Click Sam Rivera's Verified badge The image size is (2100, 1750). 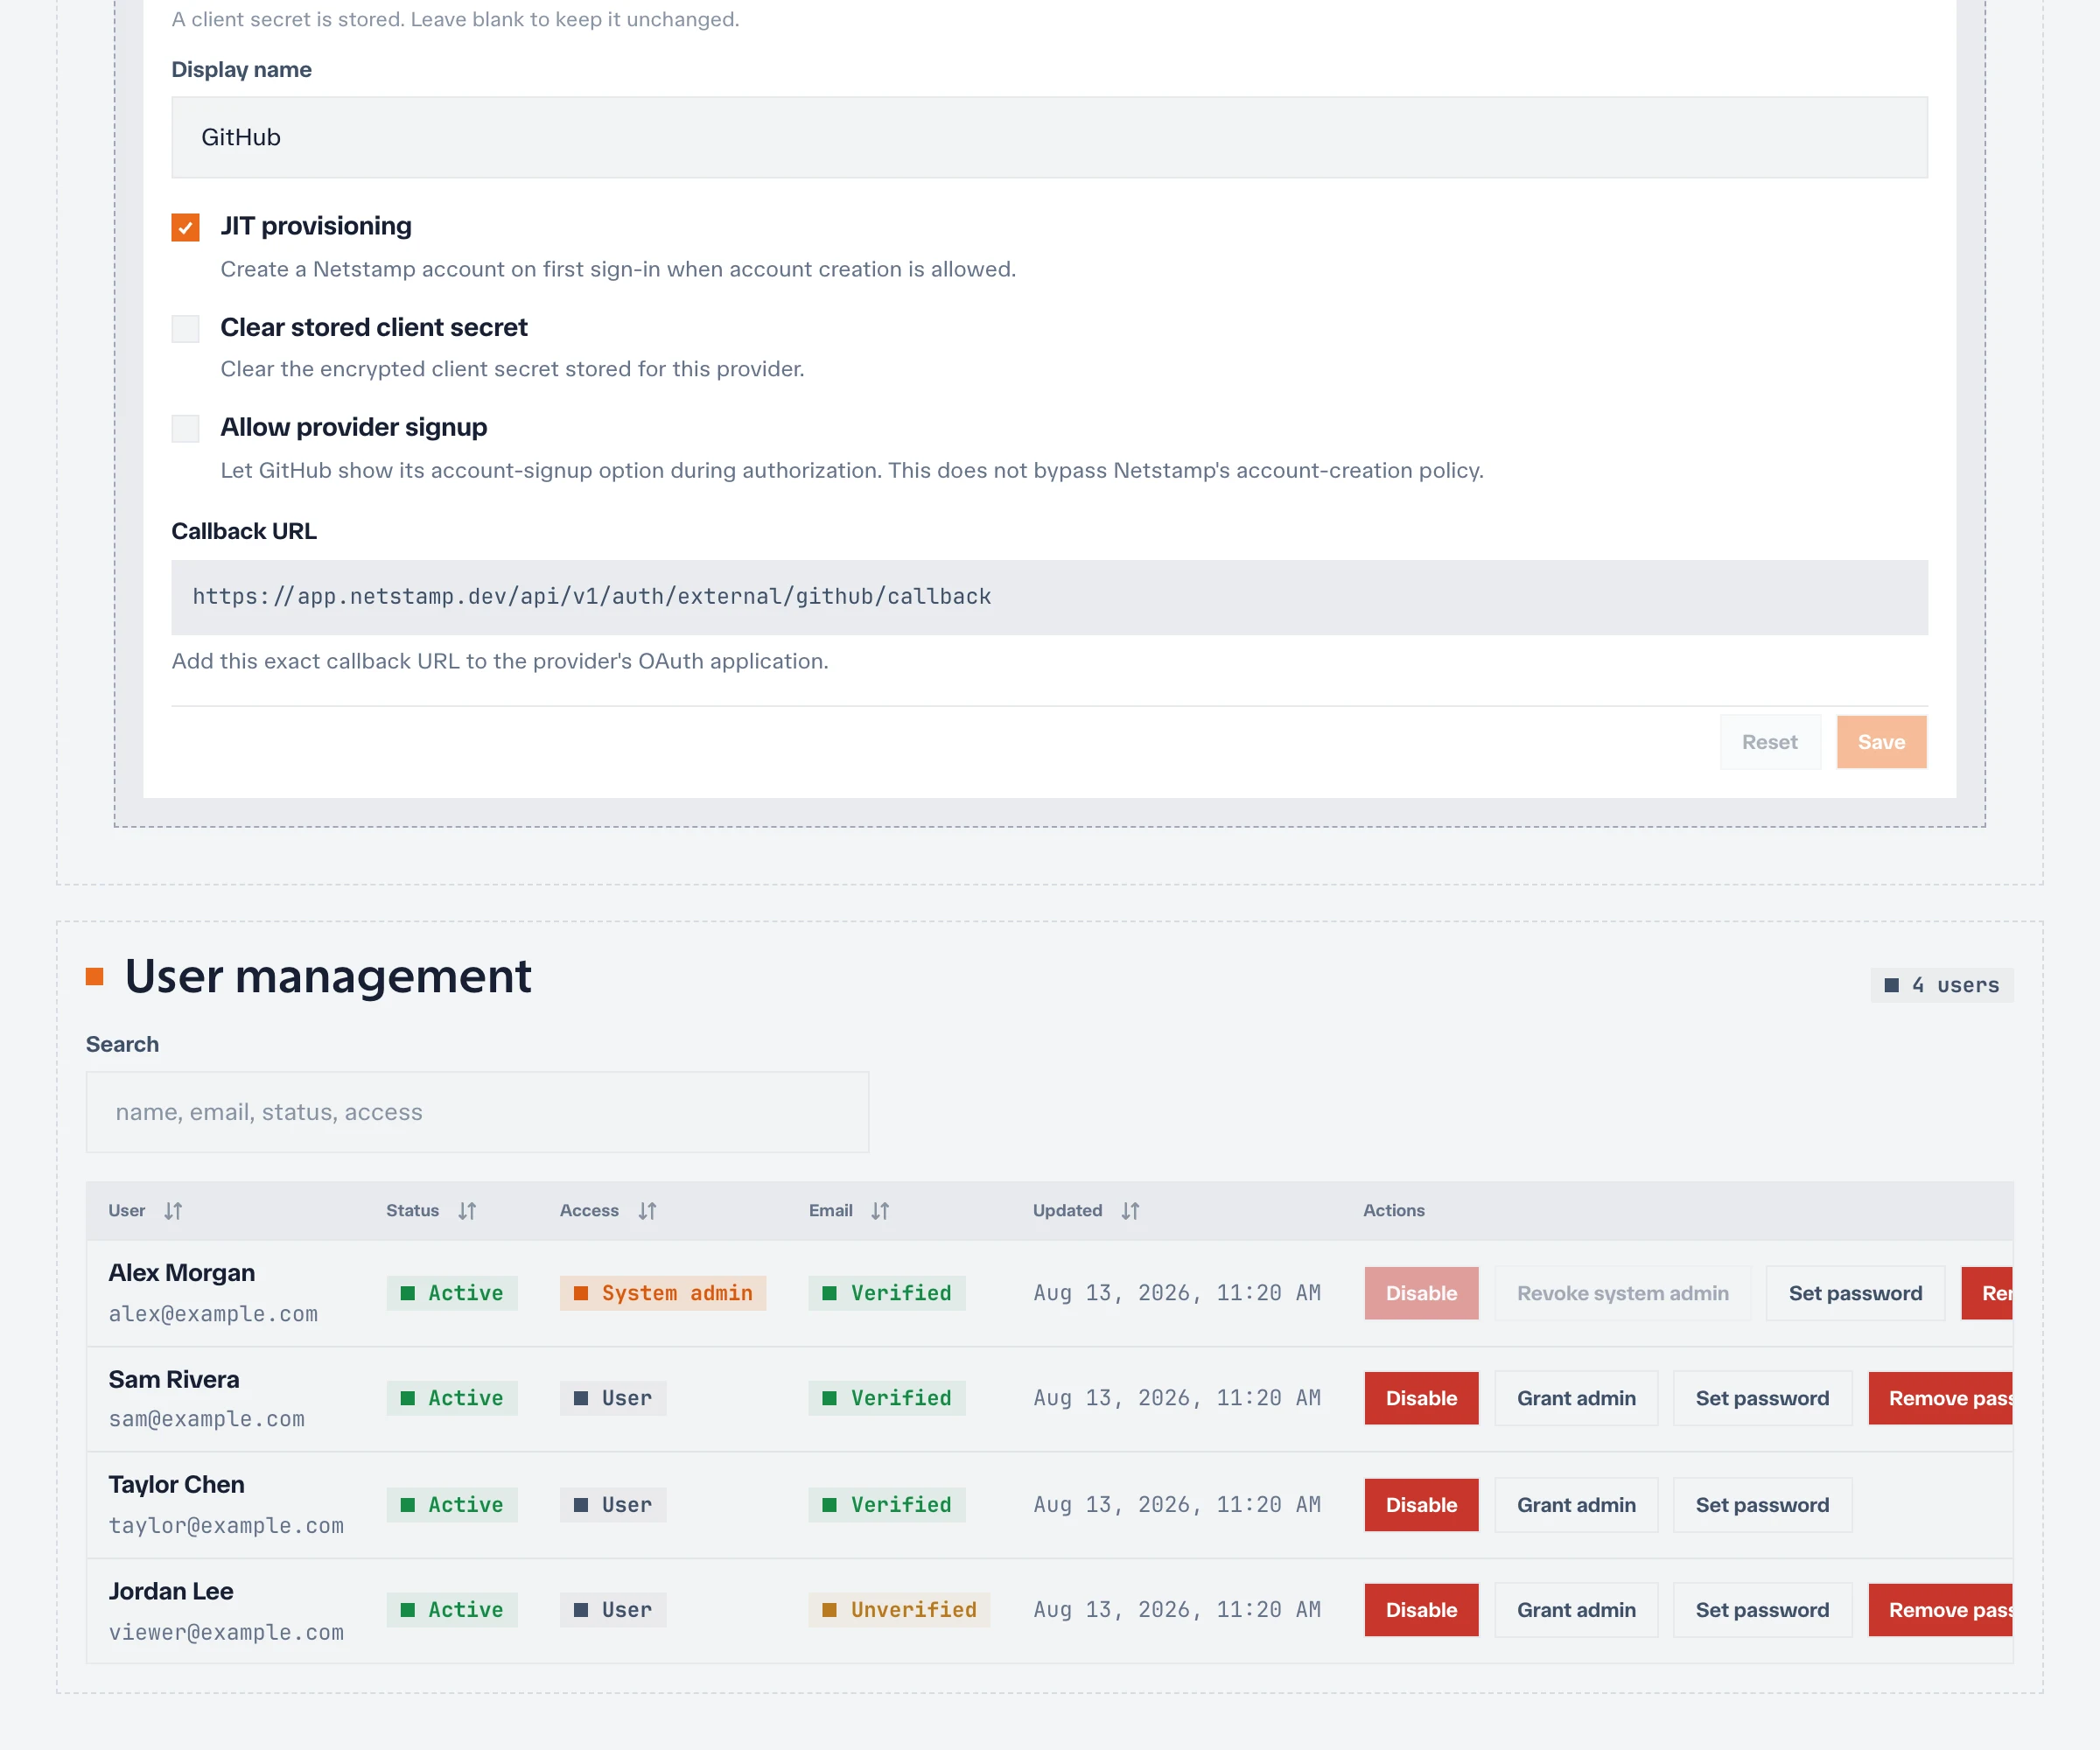coord(887,1398)
